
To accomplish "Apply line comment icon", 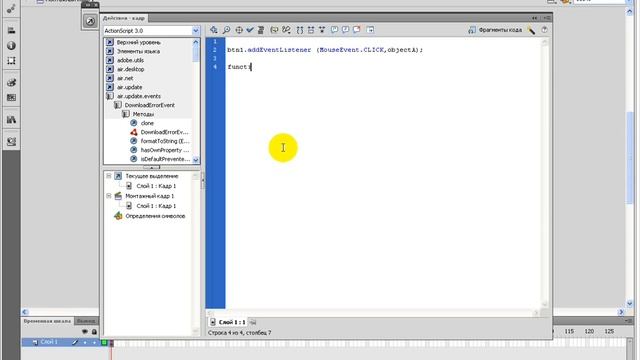I will (x=345, y=30).
